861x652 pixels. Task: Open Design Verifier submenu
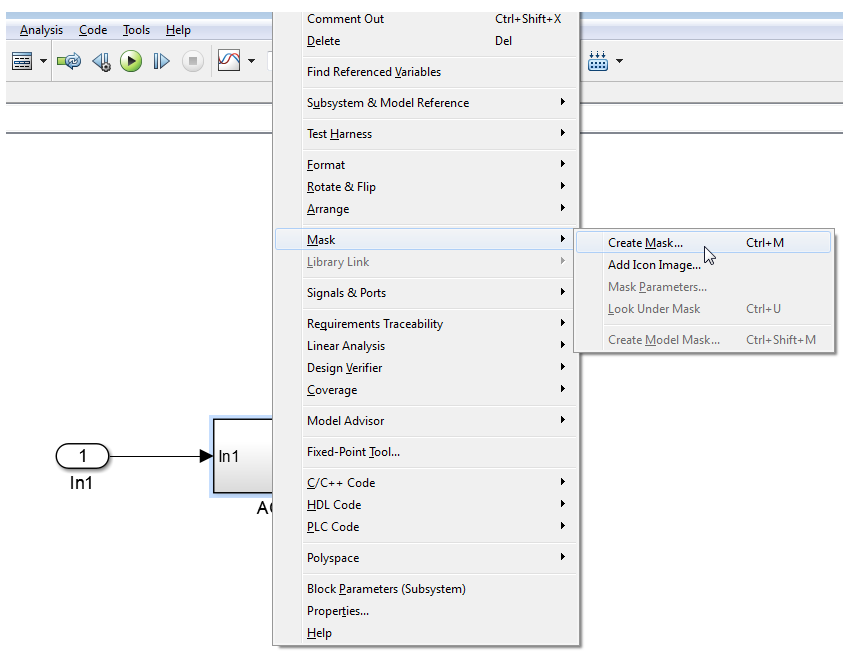(x=426, y=367)
